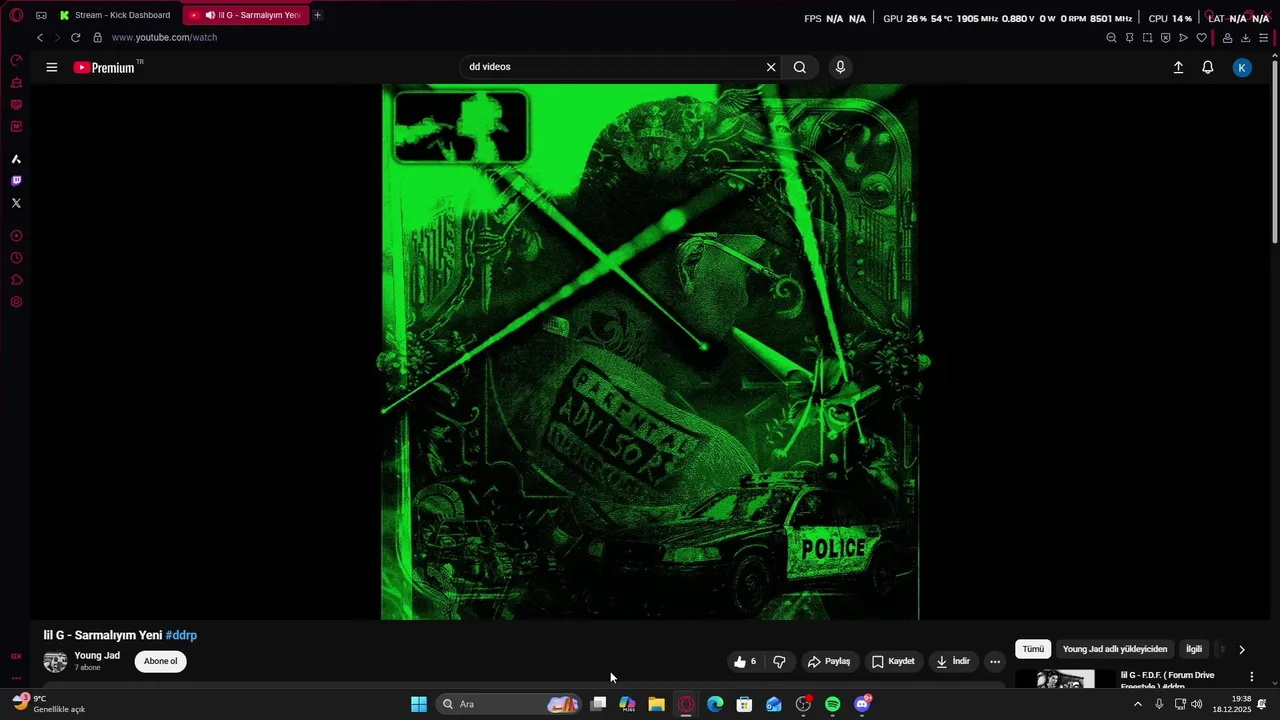The image size is (1280, 720).
Task: Pin page with pinboard icon
Action: click(1129, 37)
